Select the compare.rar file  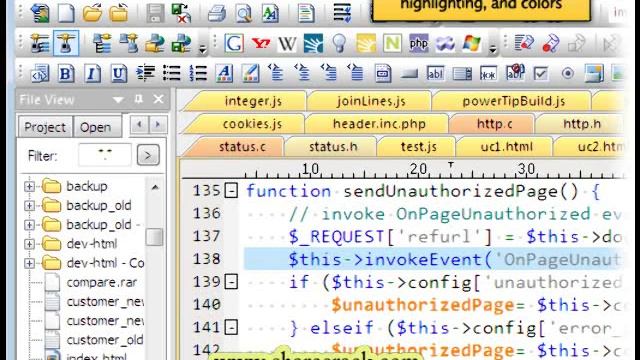[102, 282]
